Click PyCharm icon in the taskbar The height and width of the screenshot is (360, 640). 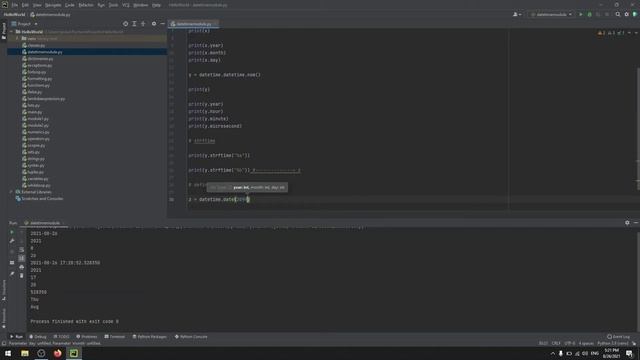pos(74,353)
